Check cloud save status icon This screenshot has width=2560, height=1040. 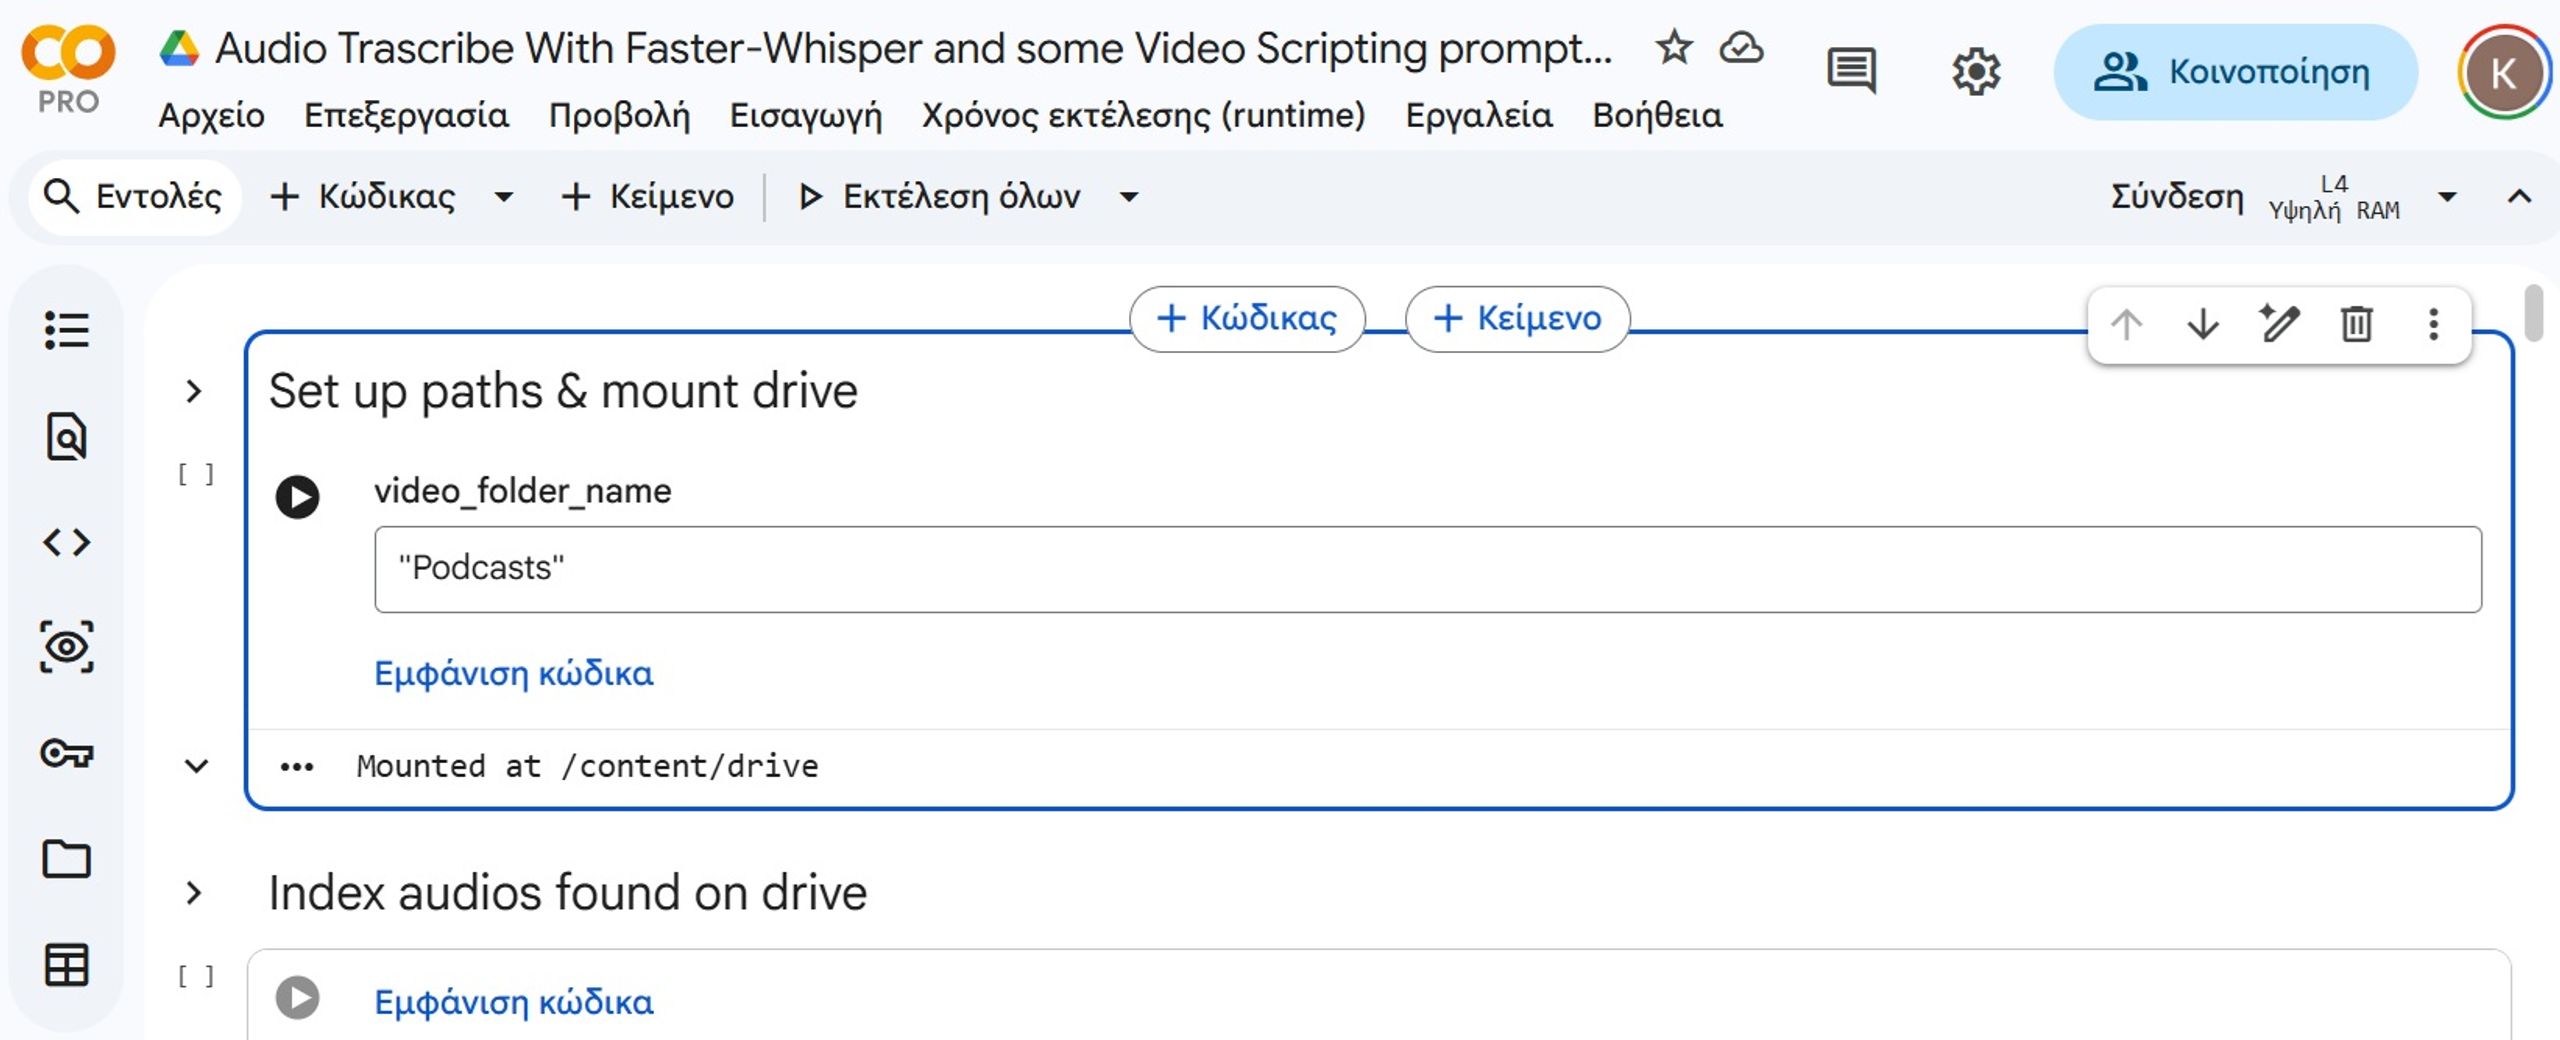click(x=1741, y=47)
